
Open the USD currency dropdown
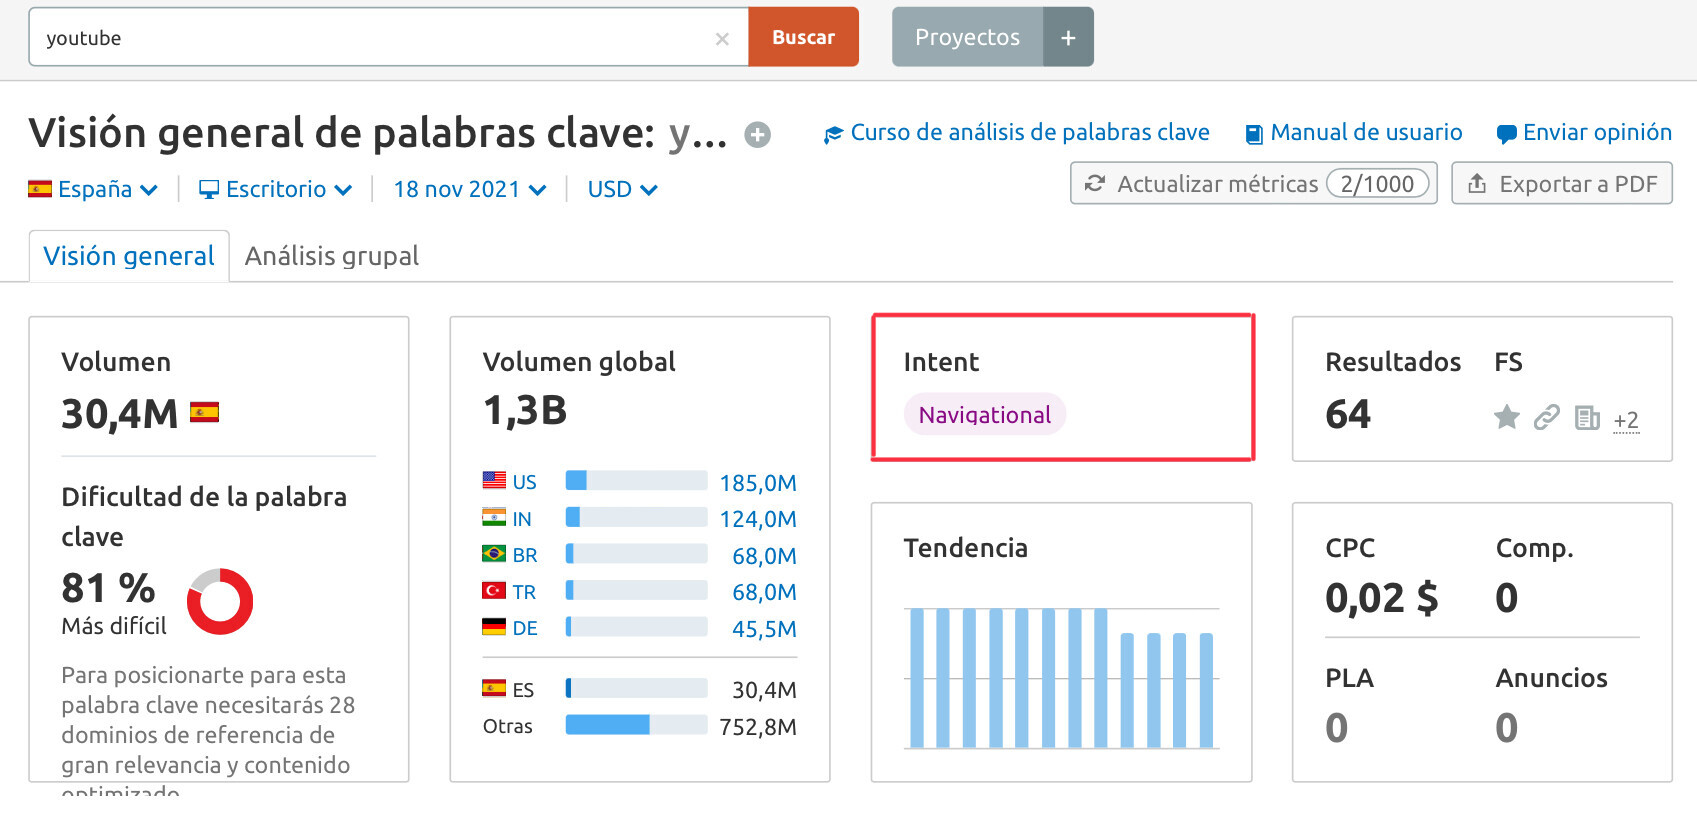click(x=622, y=189)
